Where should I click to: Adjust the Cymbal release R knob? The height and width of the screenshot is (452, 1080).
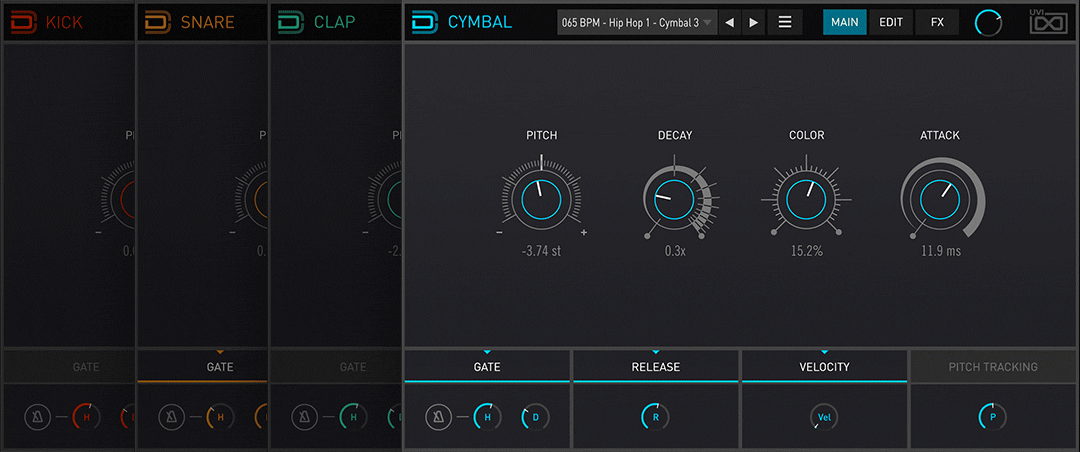click(x=655, y=417)
